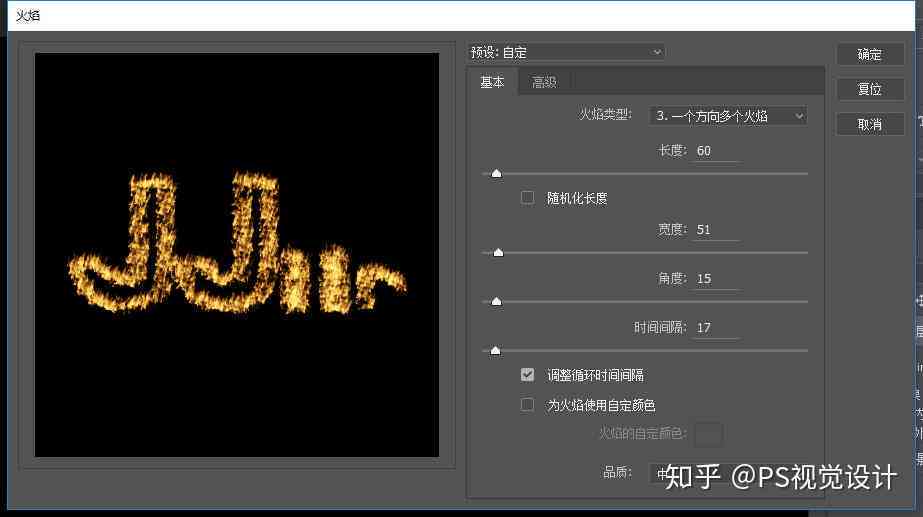Open the 预设 preset dropdown
This screenshot has width=923, height=517.
point(566,52)
